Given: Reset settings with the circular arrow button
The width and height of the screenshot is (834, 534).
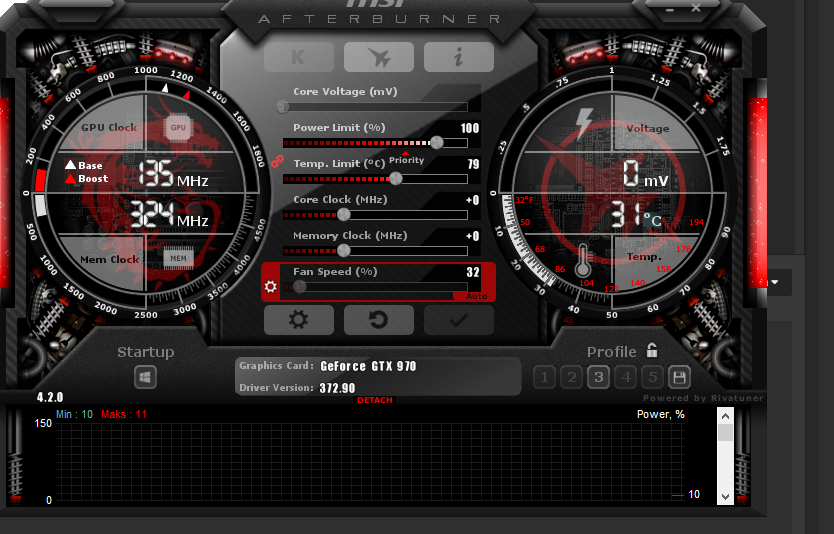Looking at the screenshot, I should pyautogui.click(x=379, y=320).
